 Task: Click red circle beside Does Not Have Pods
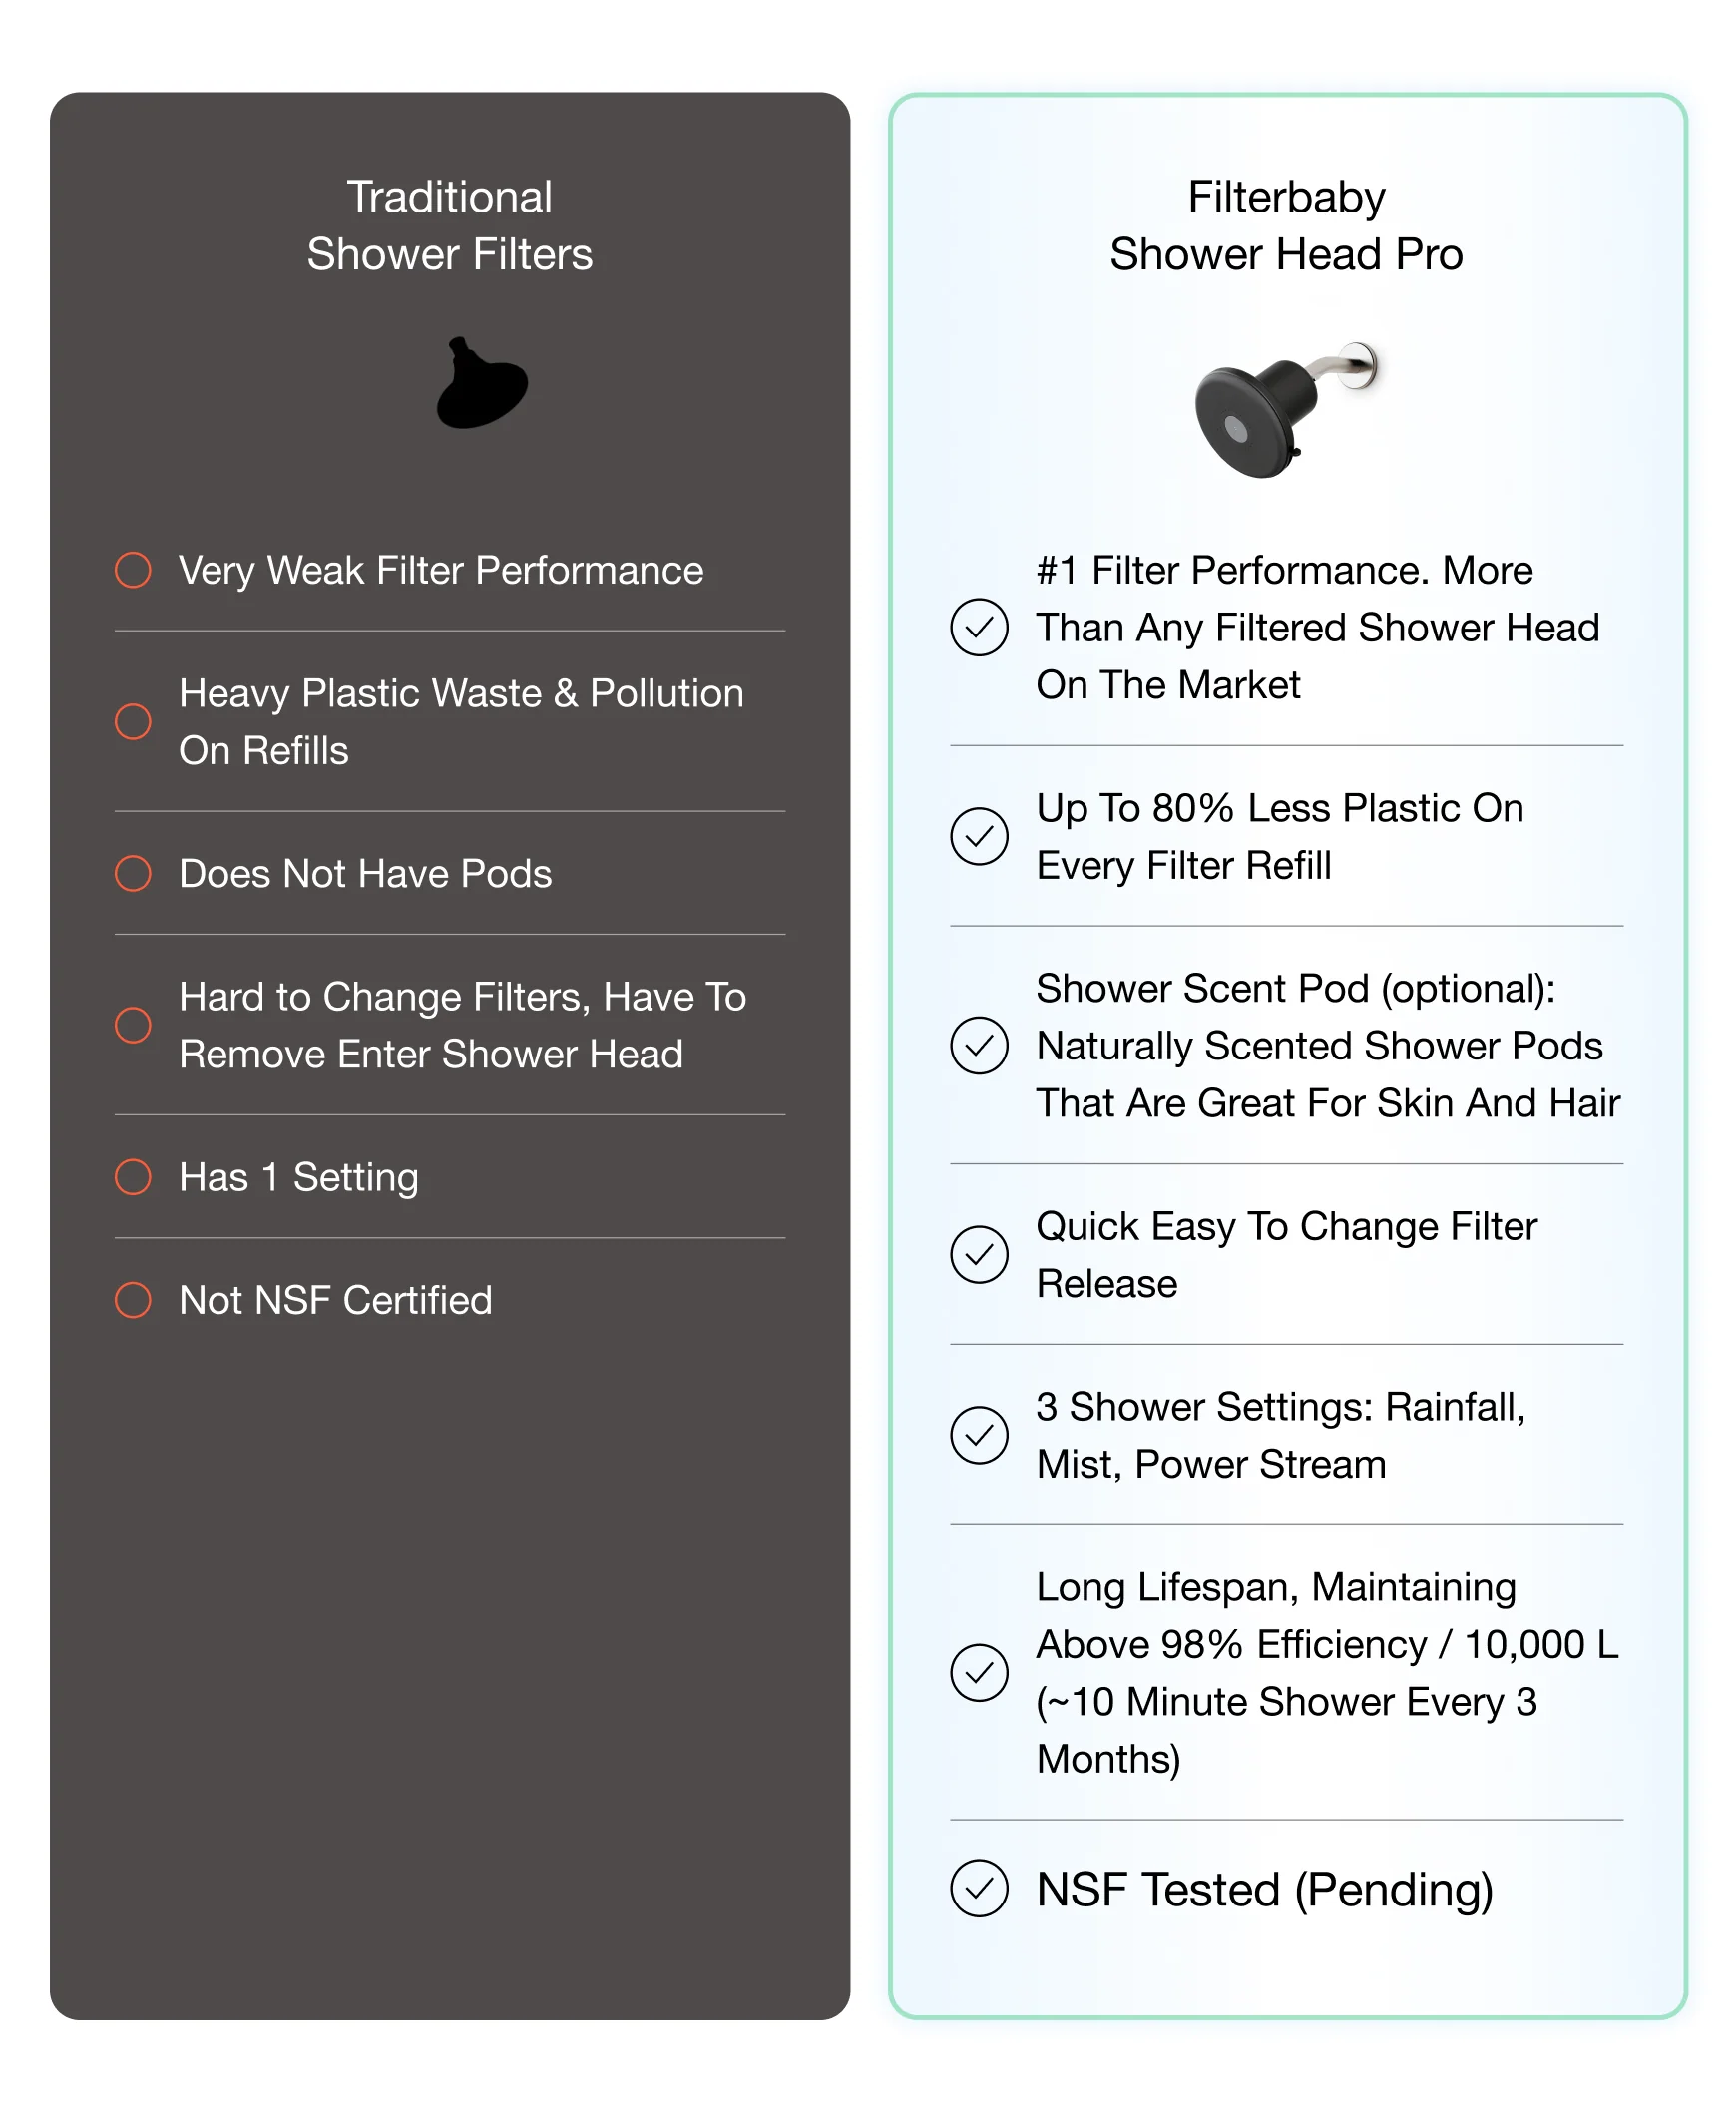point(133,873)
